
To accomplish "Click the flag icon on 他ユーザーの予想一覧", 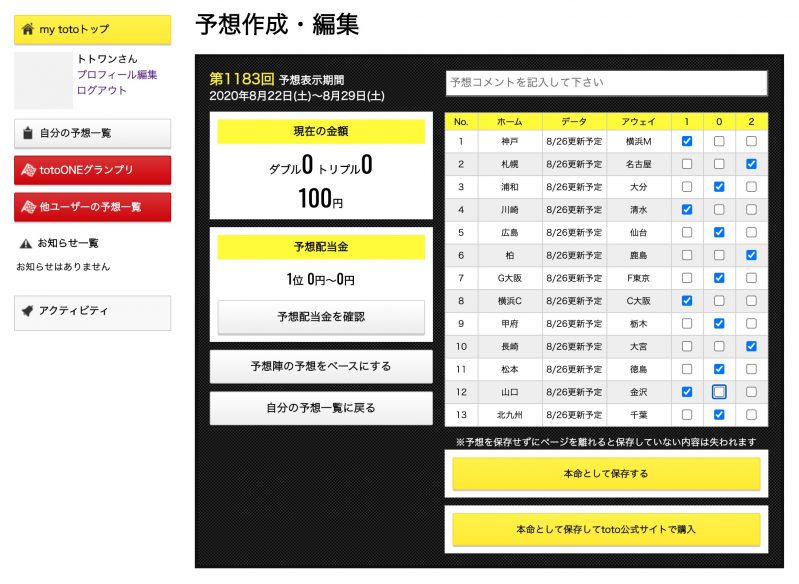I will 29,207.
